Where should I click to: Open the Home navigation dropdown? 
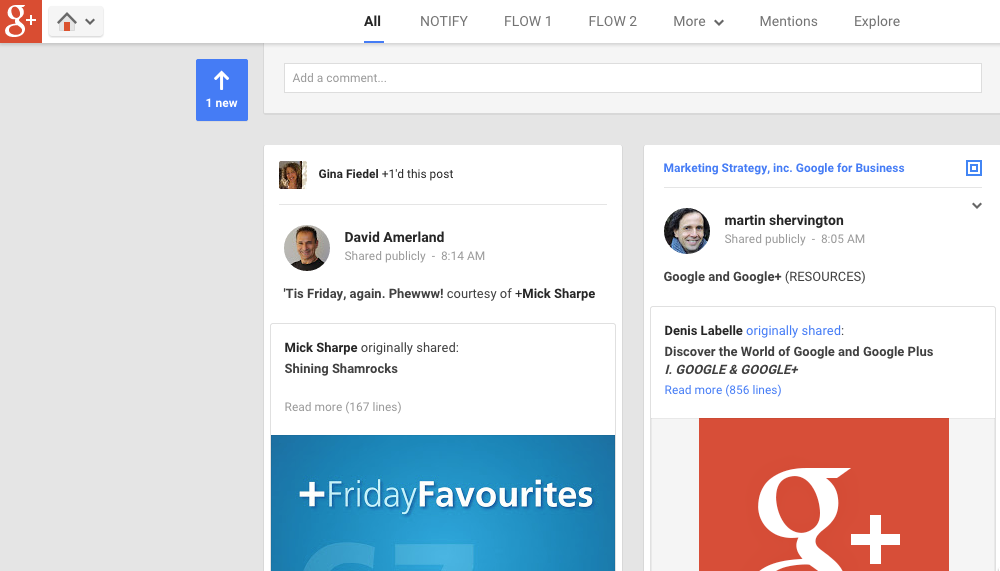click(76, 22)
